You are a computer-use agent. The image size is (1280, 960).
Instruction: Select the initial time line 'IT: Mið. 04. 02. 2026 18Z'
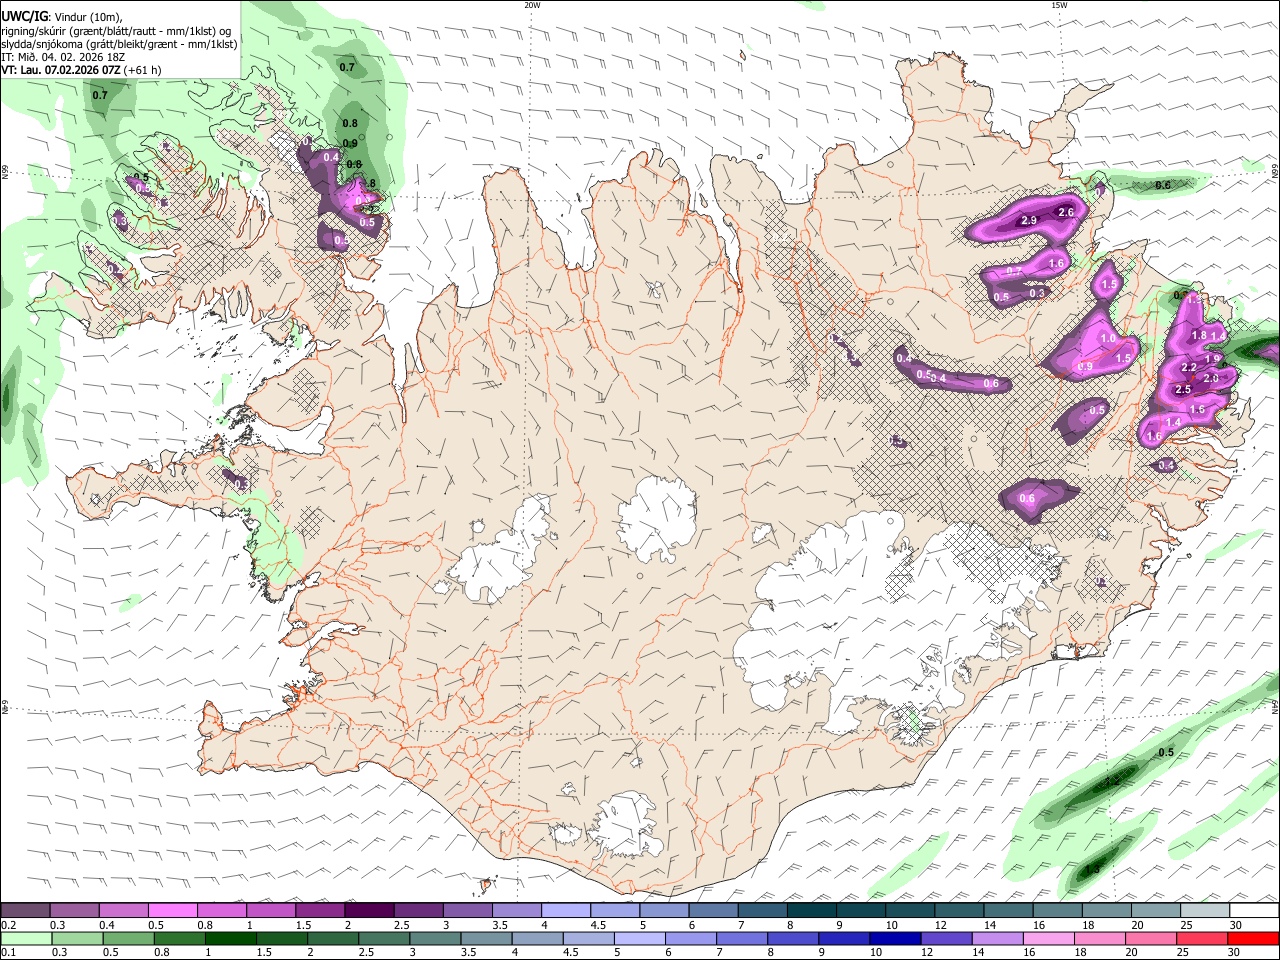pyautogui.click(x=63, y=57)
